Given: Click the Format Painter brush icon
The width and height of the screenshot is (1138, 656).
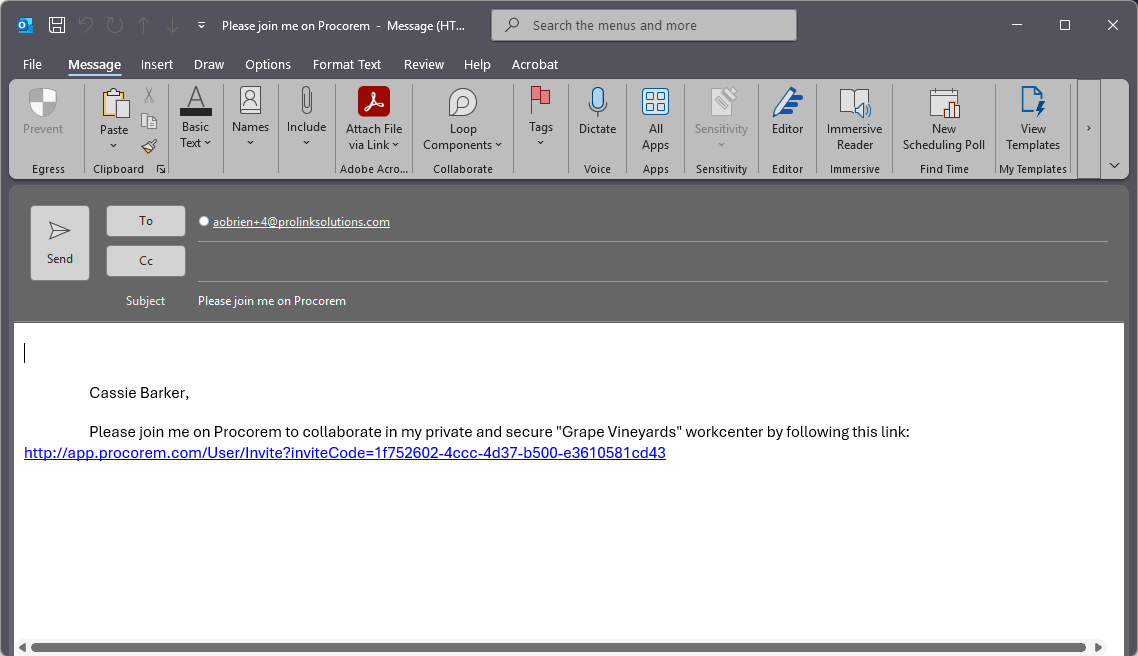Looking at the screenshot, I should pyautogui.click(x=149, y=146).
